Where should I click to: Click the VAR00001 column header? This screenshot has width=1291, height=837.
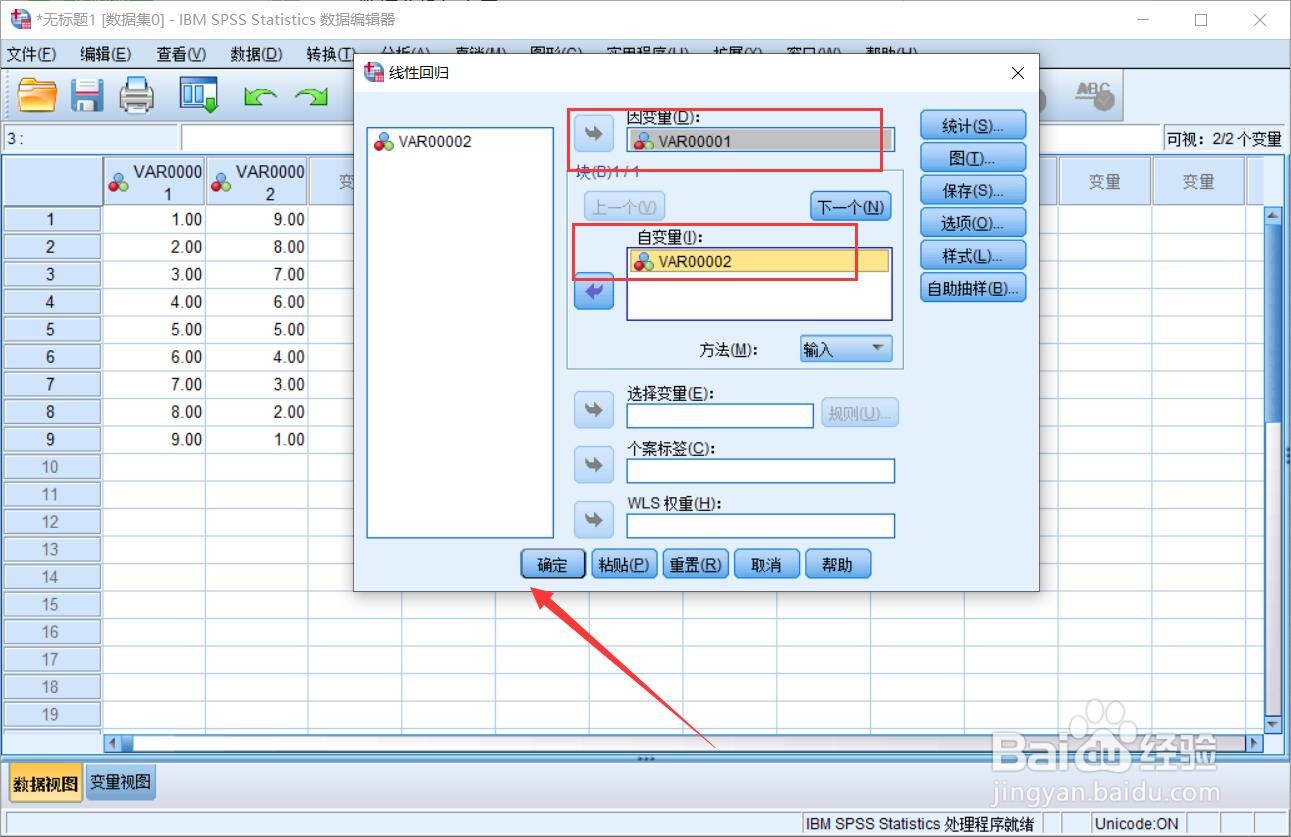tap(154, 182)
